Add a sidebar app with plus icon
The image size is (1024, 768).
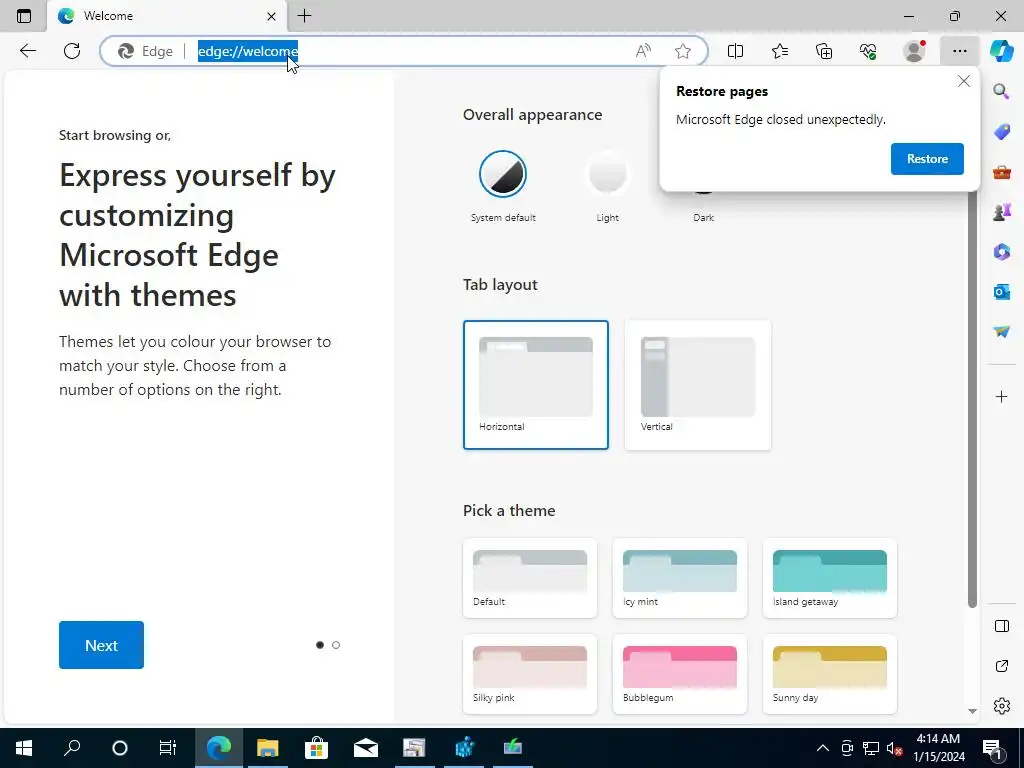(x=1001, y=396)
